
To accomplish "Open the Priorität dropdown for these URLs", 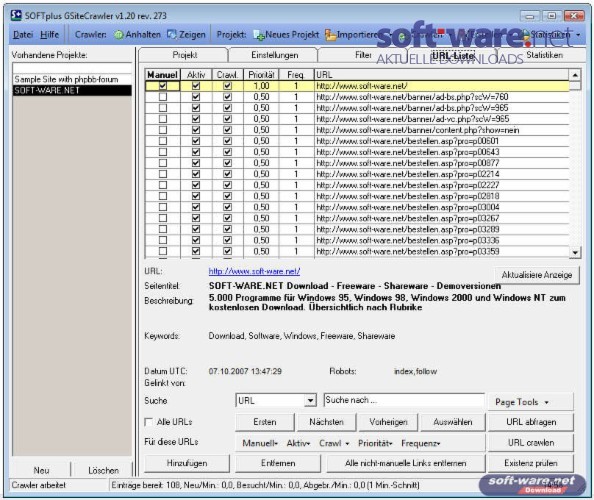I will tap(375, 443).
